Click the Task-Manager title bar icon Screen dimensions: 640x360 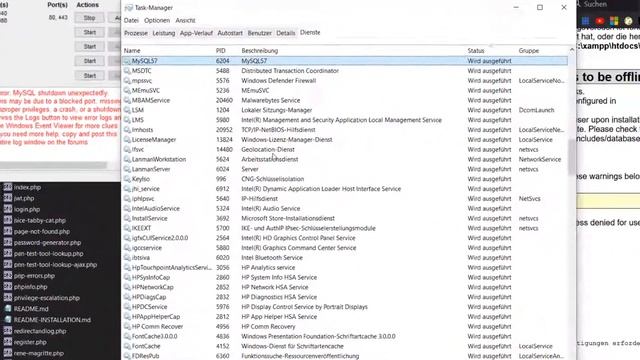coord(129,8)
